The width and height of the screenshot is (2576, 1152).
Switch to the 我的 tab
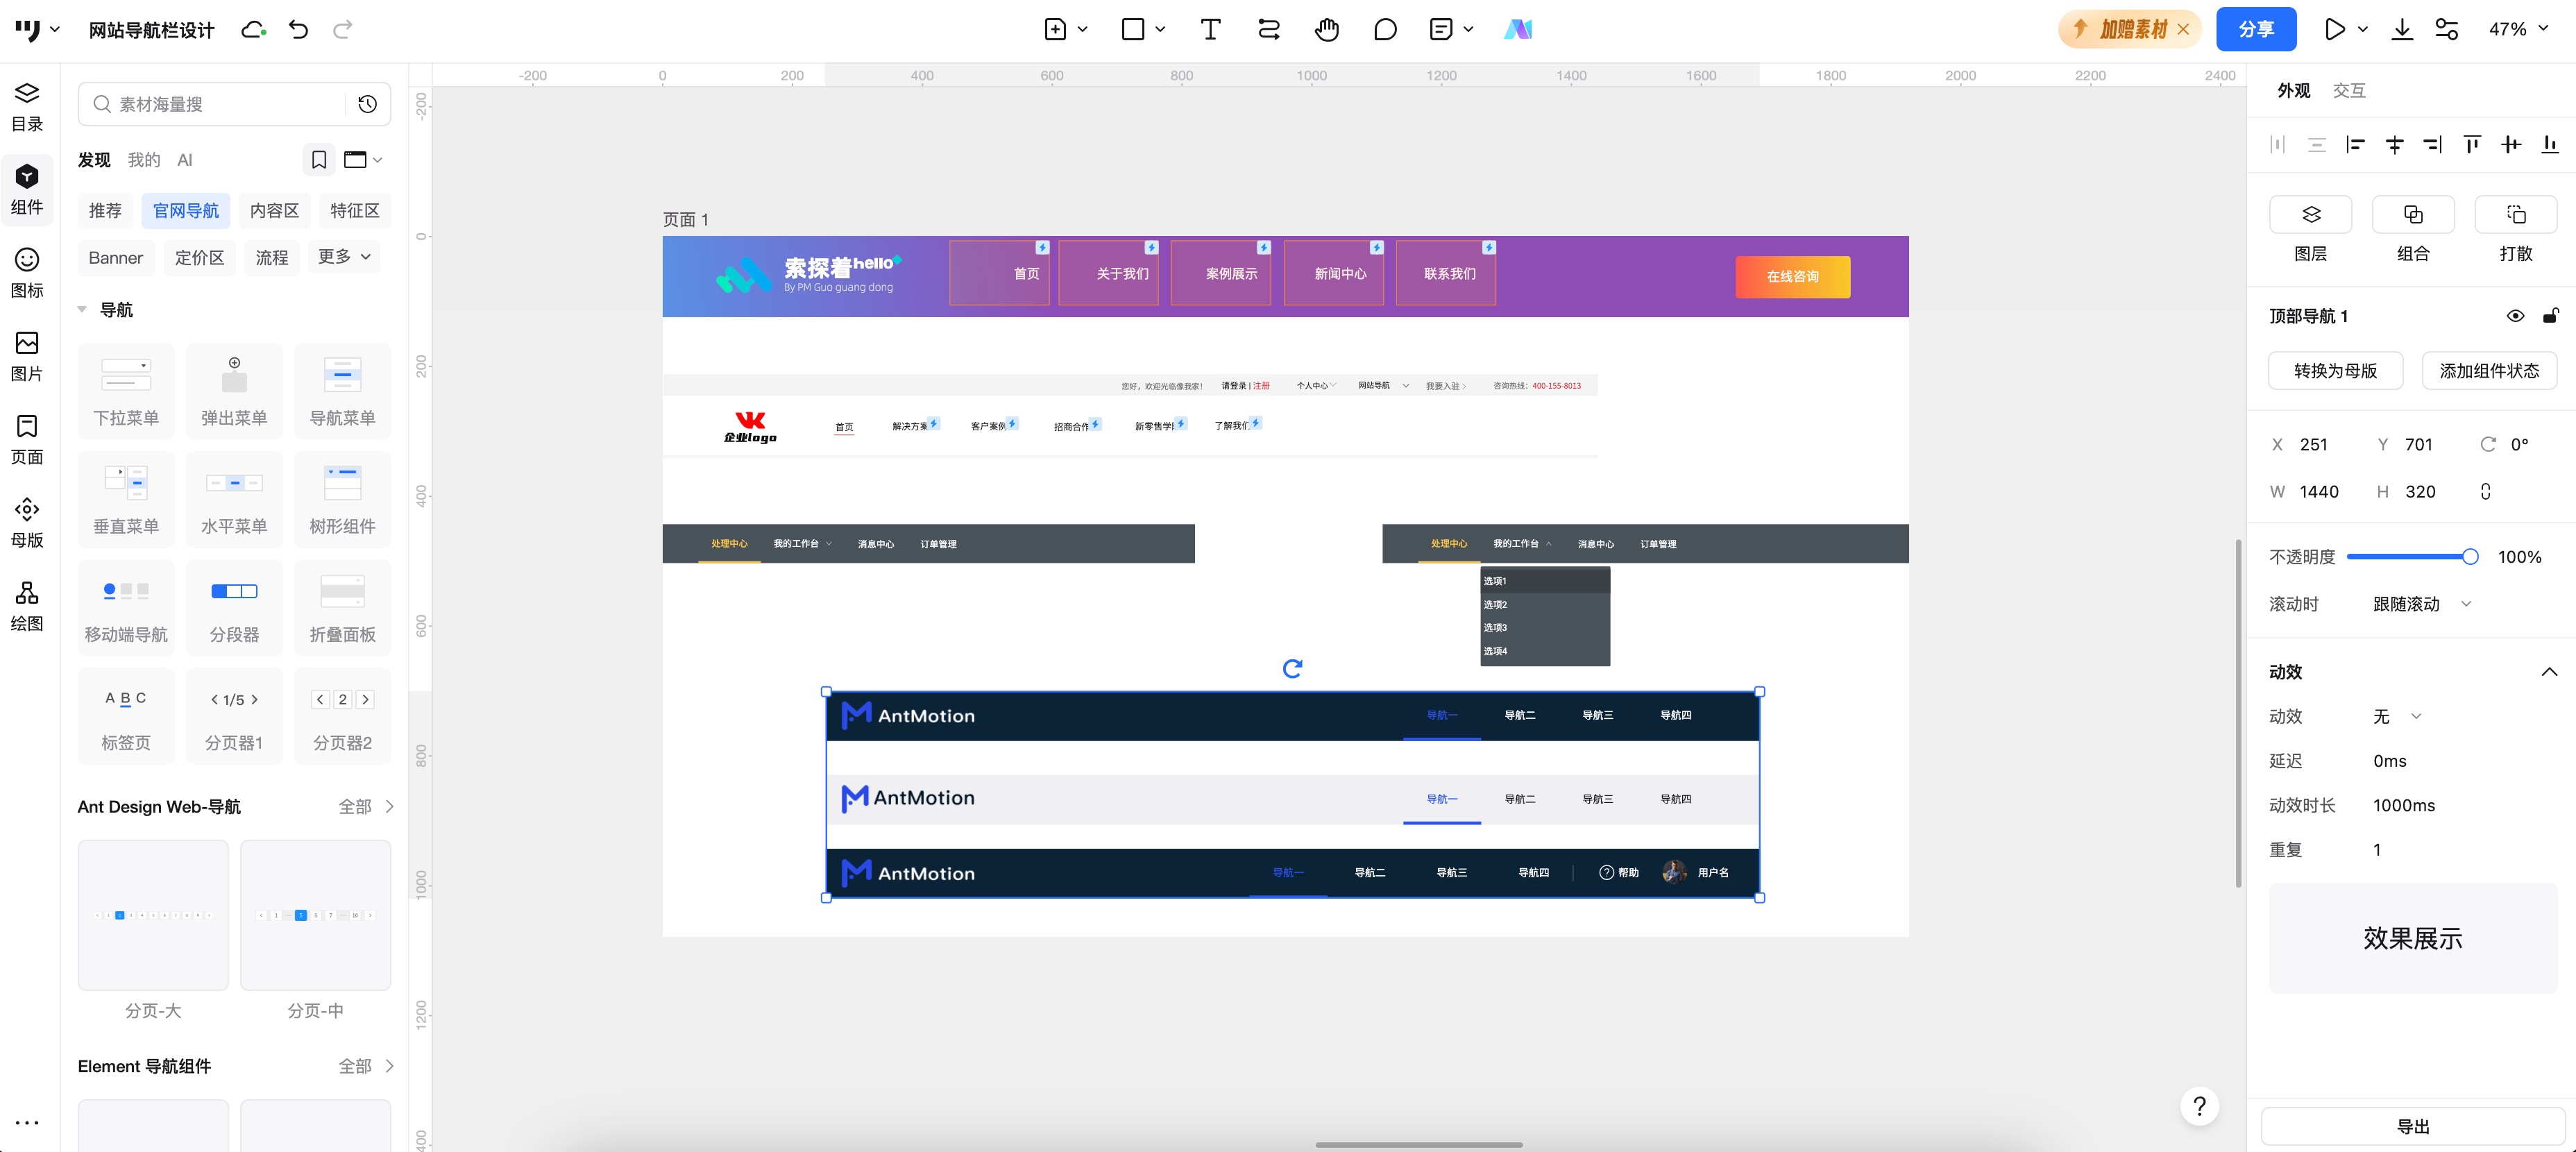[x=143, y=160]
